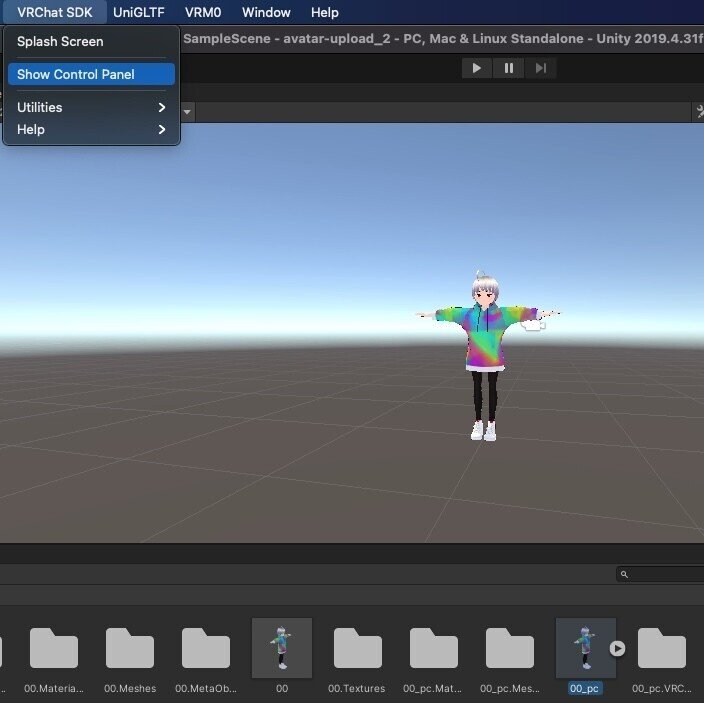Select the 00_pc avatar thumbnail

click(586, 648)
